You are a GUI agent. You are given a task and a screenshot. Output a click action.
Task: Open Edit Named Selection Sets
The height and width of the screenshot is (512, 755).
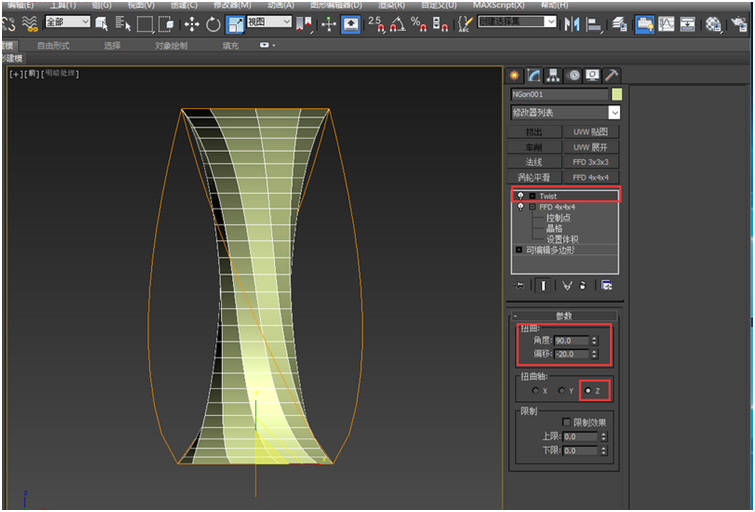point(465,24)
